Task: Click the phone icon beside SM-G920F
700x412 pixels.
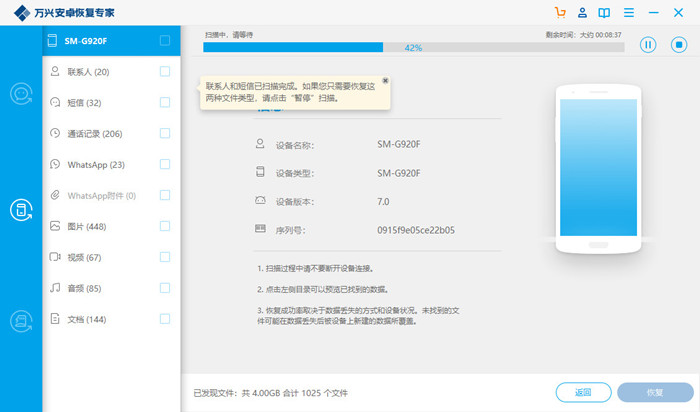Action: click(52, 41)
